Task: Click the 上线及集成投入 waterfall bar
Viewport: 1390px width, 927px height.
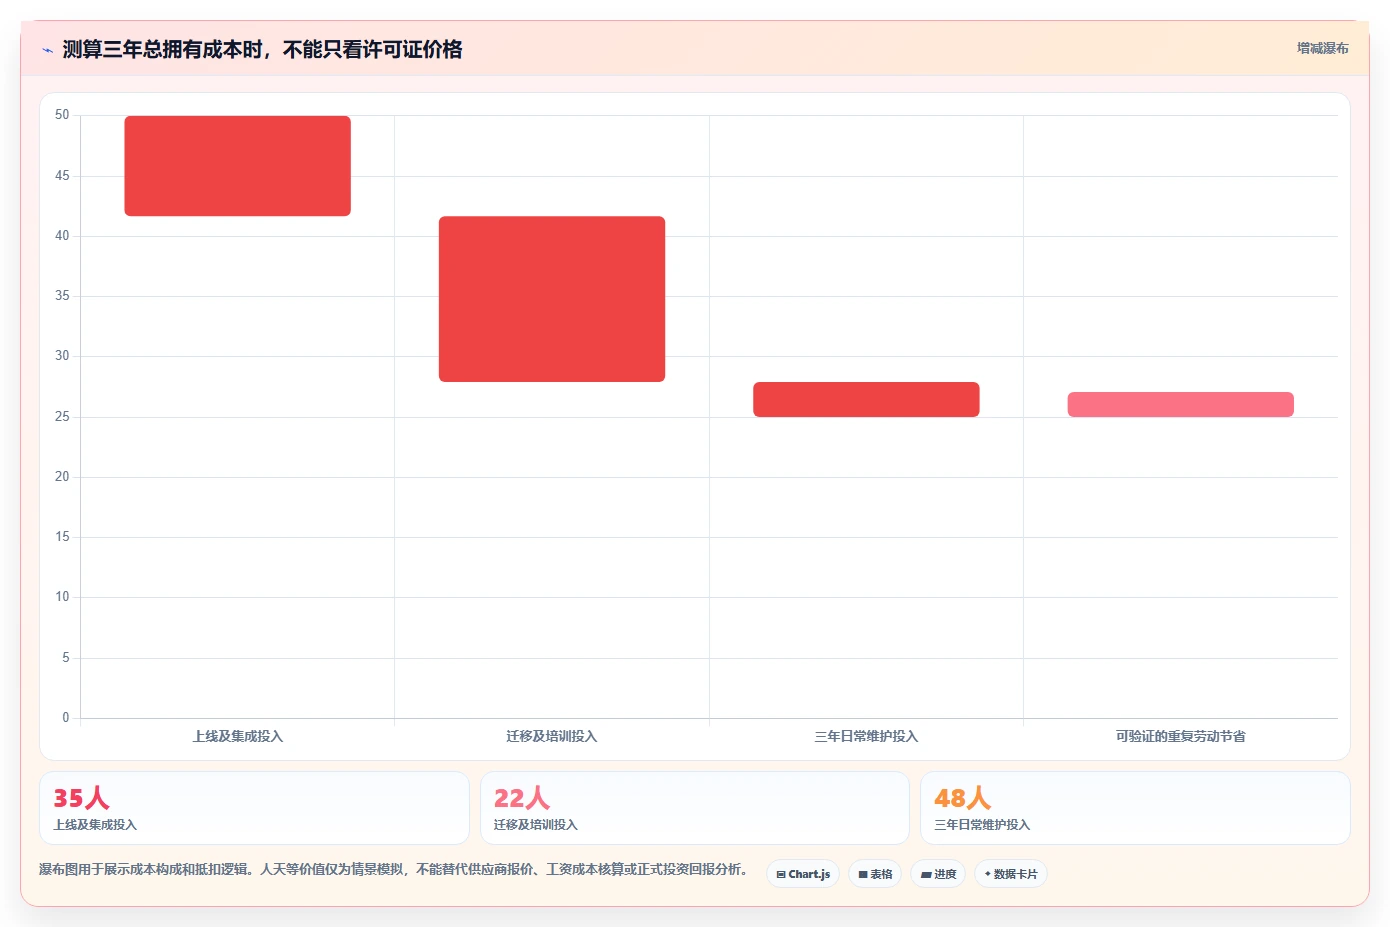Action: coord(237,166)
